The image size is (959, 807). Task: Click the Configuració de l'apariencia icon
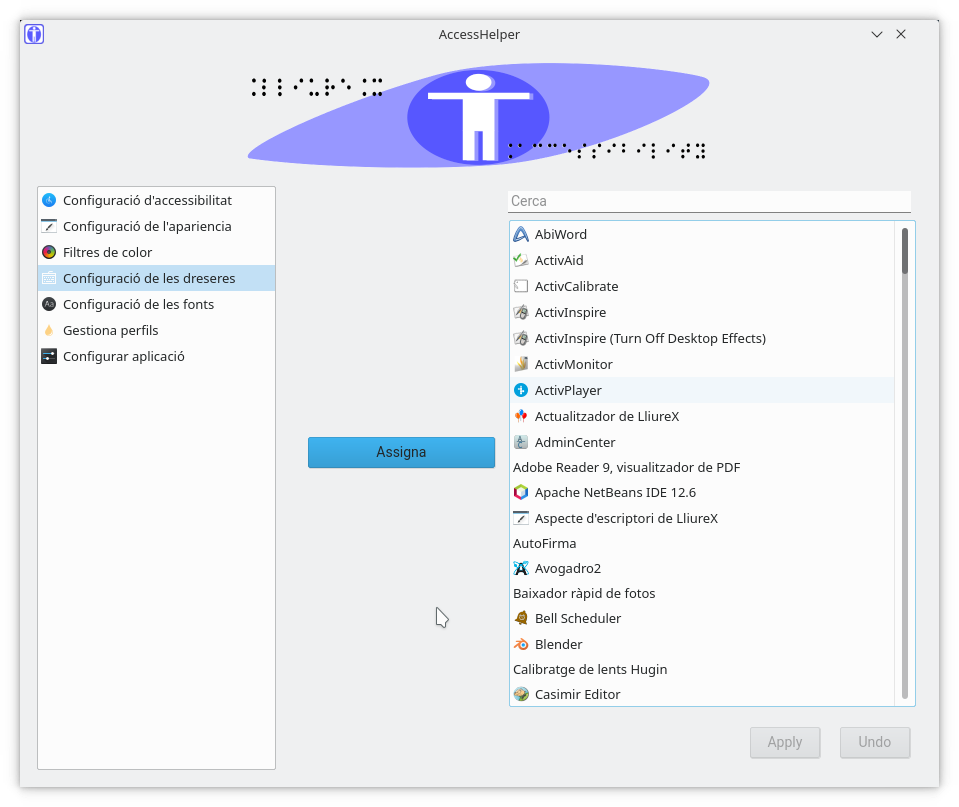point(49,226)
